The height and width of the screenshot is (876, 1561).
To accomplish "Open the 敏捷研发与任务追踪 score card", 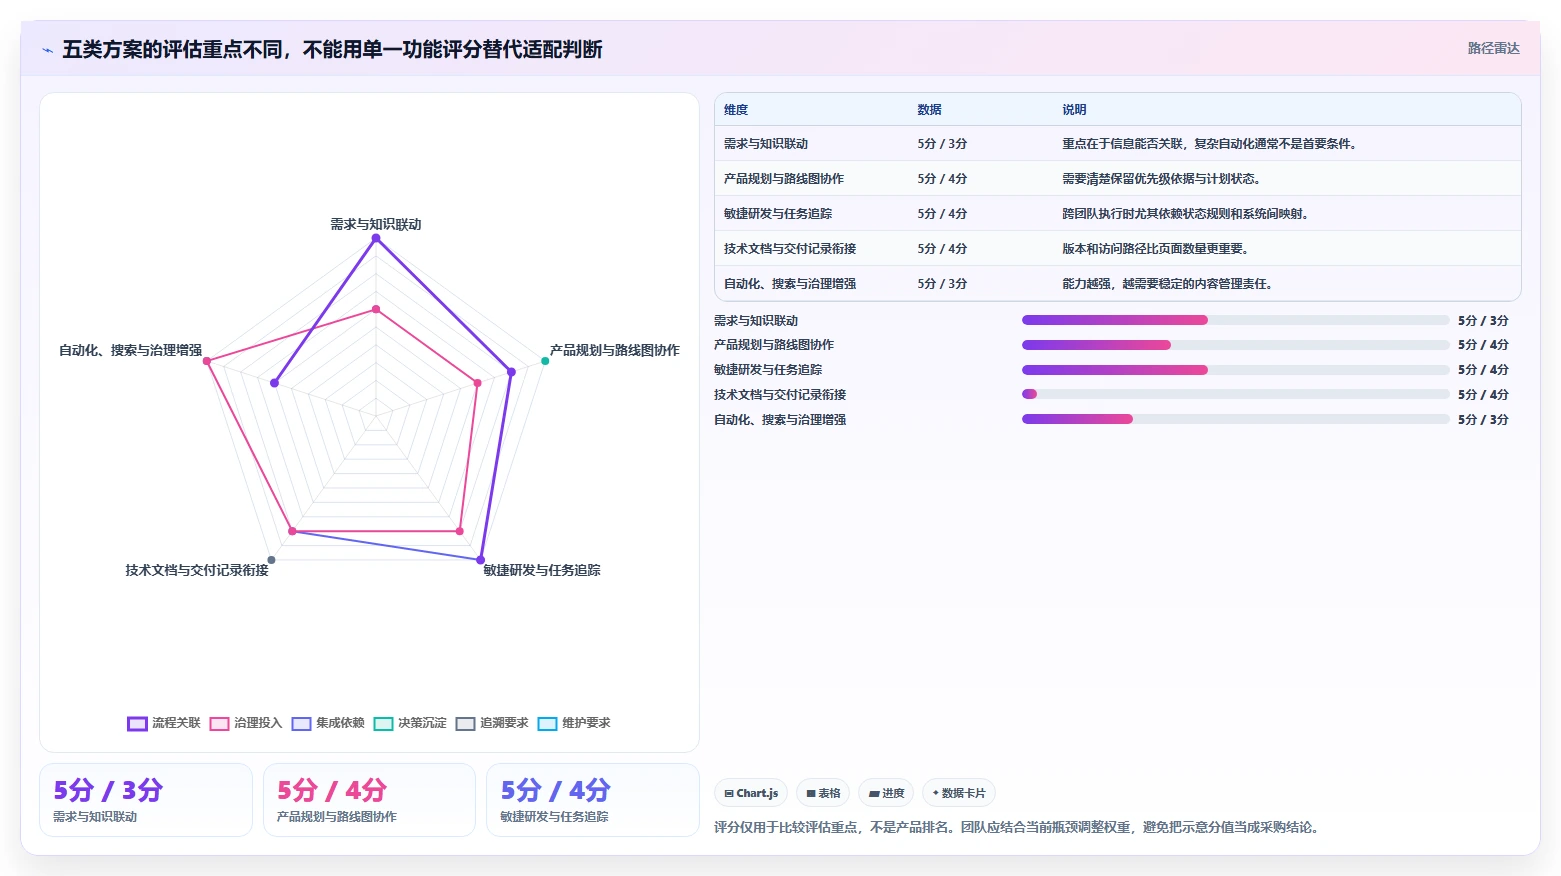I will [x=592, y=800].
